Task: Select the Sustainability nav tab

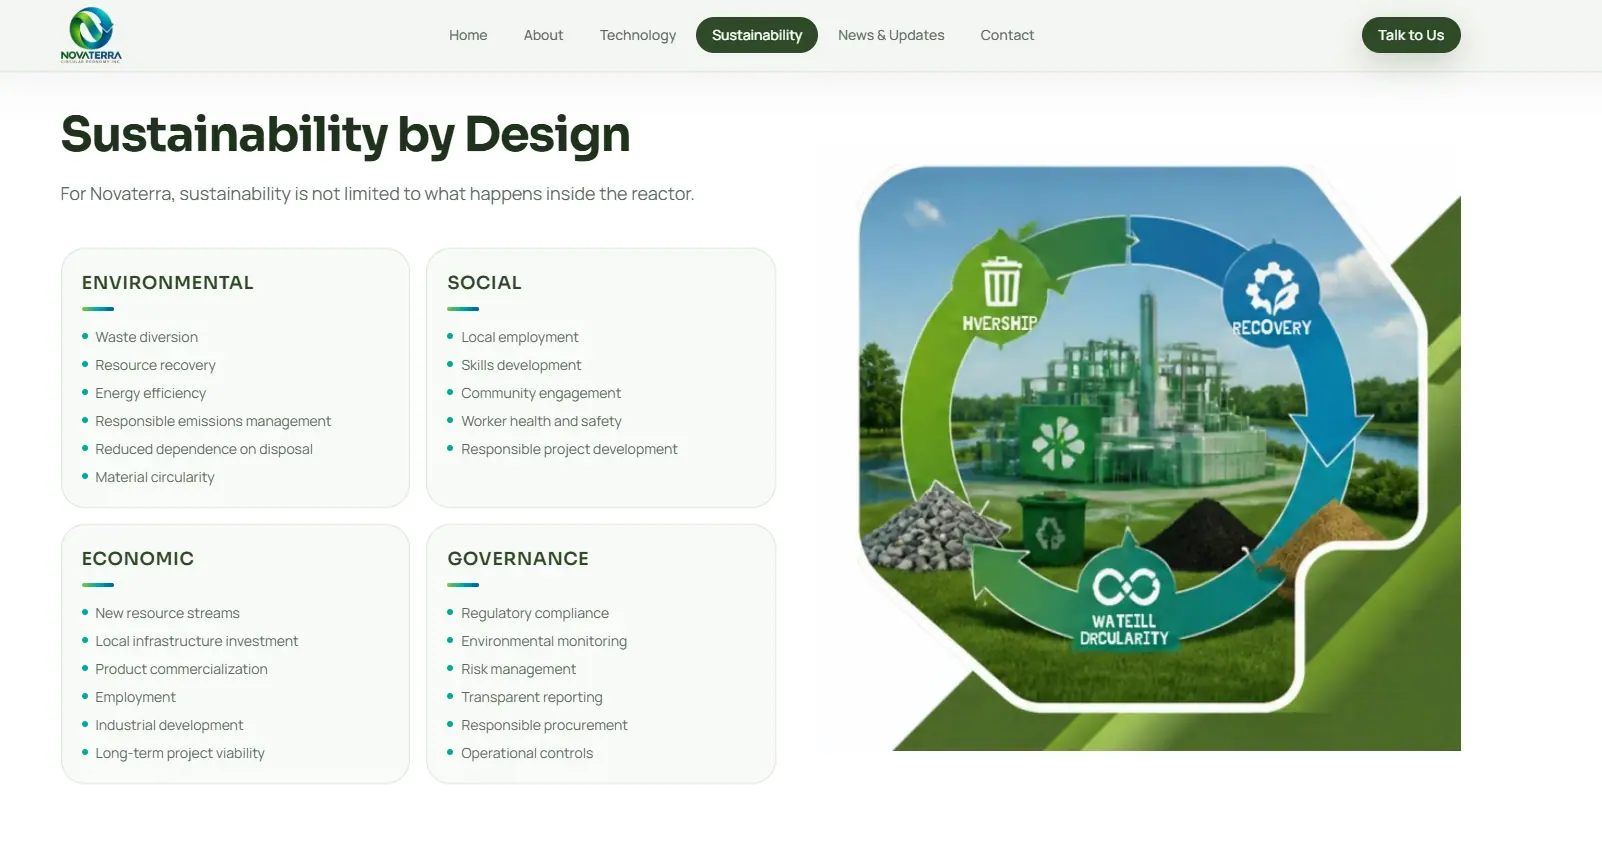Action: [x=757, y=35]
